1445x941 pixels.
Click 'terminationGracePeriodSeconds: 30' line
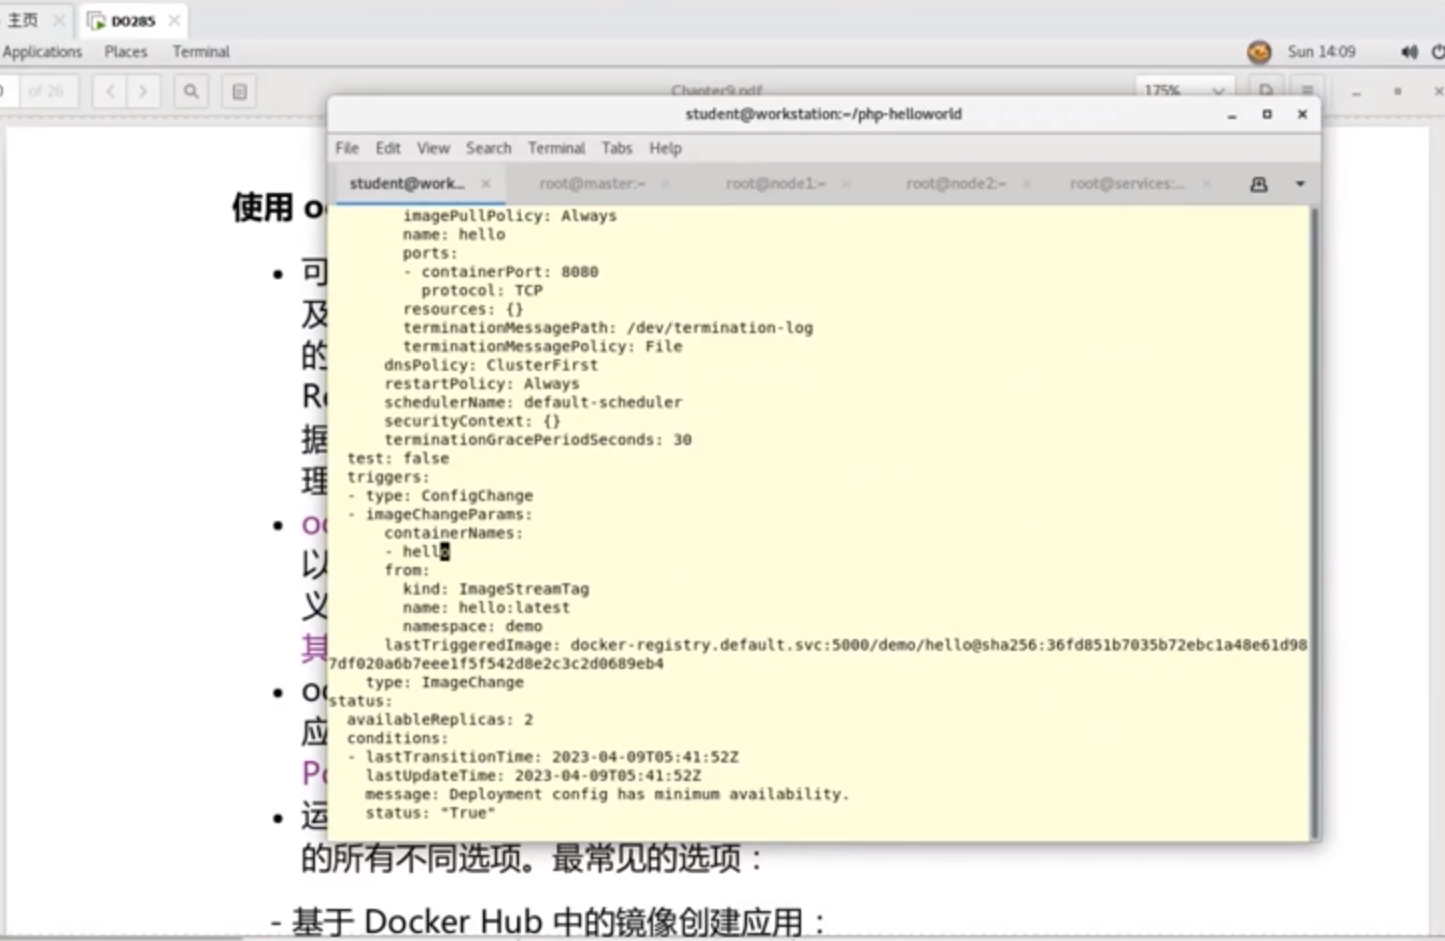tap(538, 440)
